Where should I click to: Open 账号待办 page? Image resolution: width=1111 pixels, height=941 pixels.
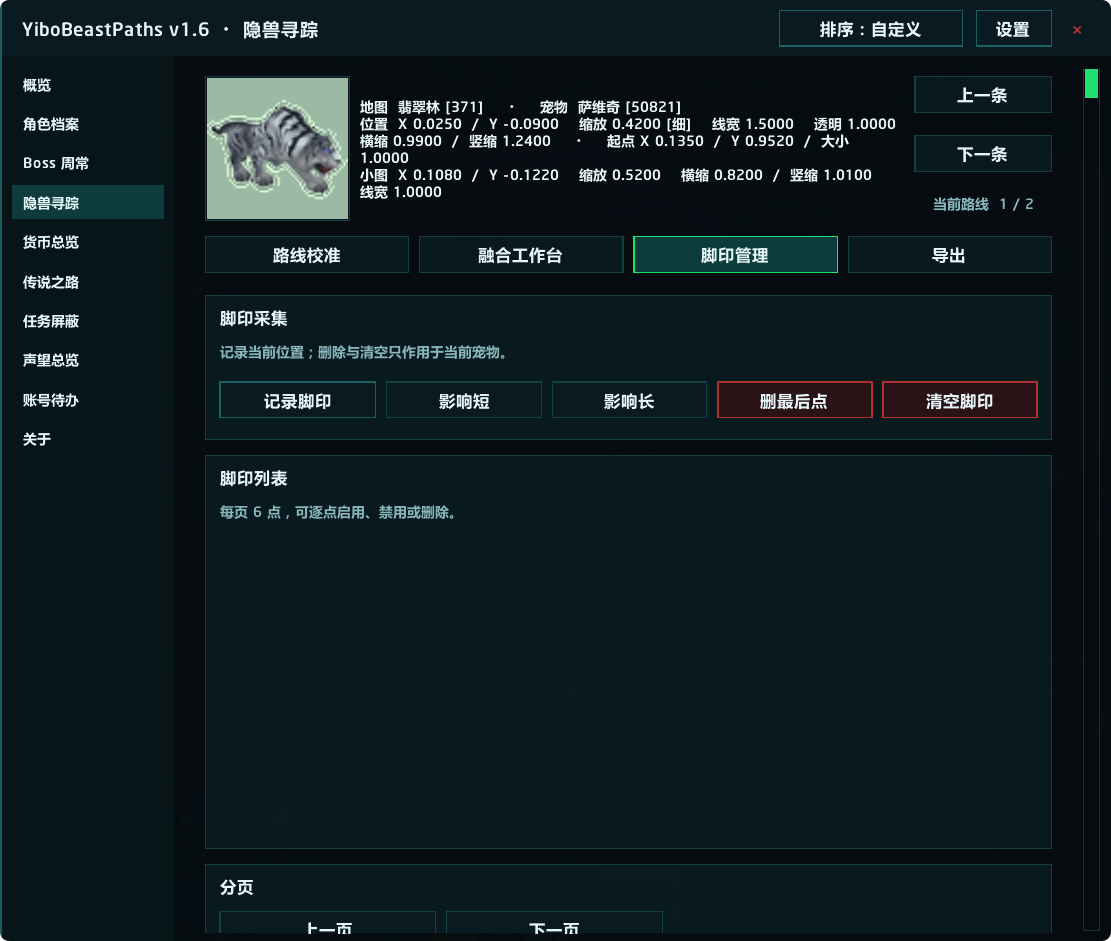pyautogui.click(x=88, y=400)
